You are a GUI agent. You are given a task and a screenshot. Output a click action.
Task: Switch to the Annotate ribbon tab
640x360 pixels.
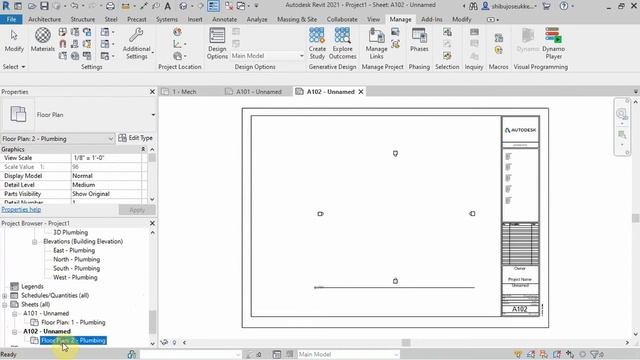click(224, 19)
